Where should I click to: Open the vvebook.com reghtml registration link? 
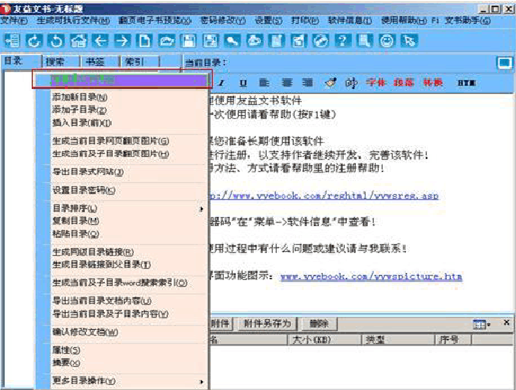[324, 195]
